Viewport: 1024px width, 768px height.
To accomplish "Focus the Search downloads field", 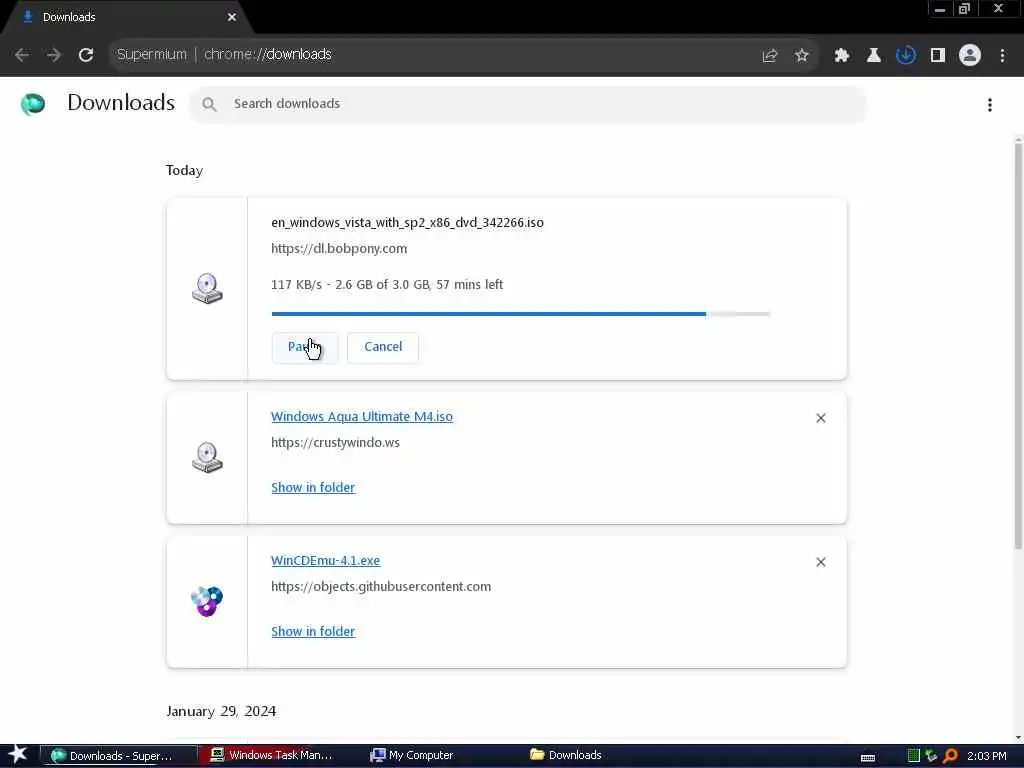I will click(528, 104).
